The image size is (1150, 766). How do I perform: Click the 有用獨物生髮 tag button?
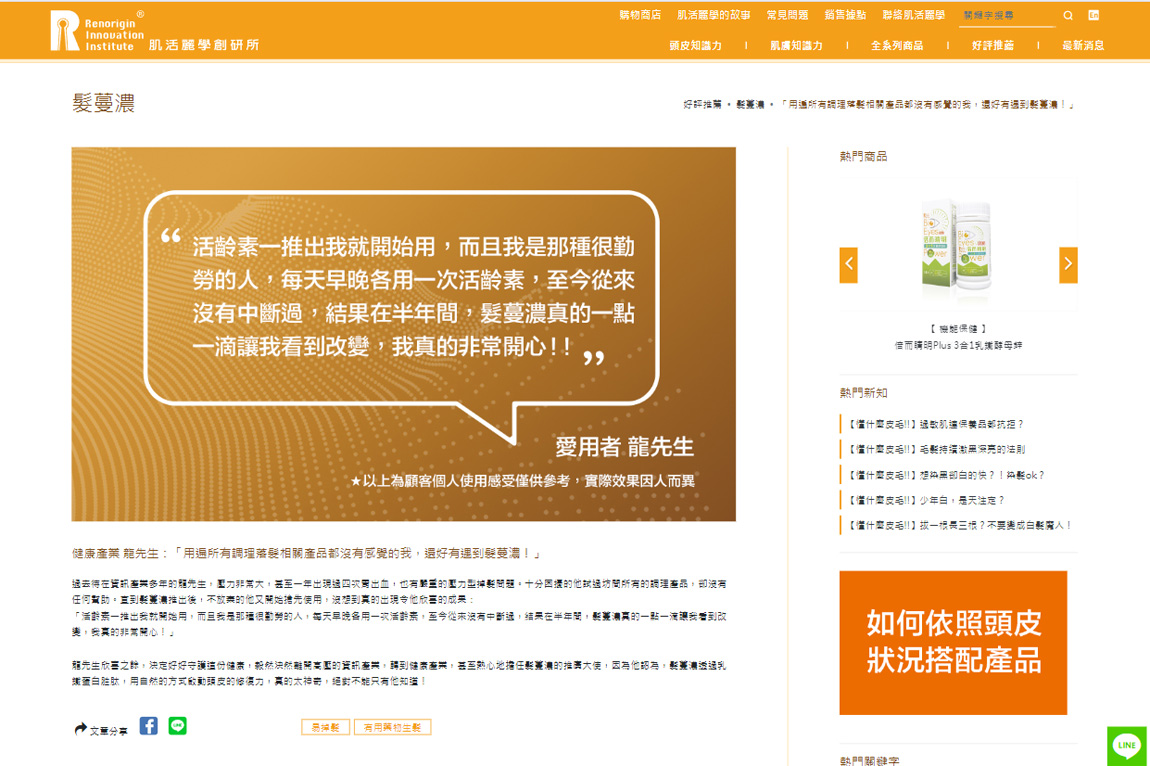392,728
